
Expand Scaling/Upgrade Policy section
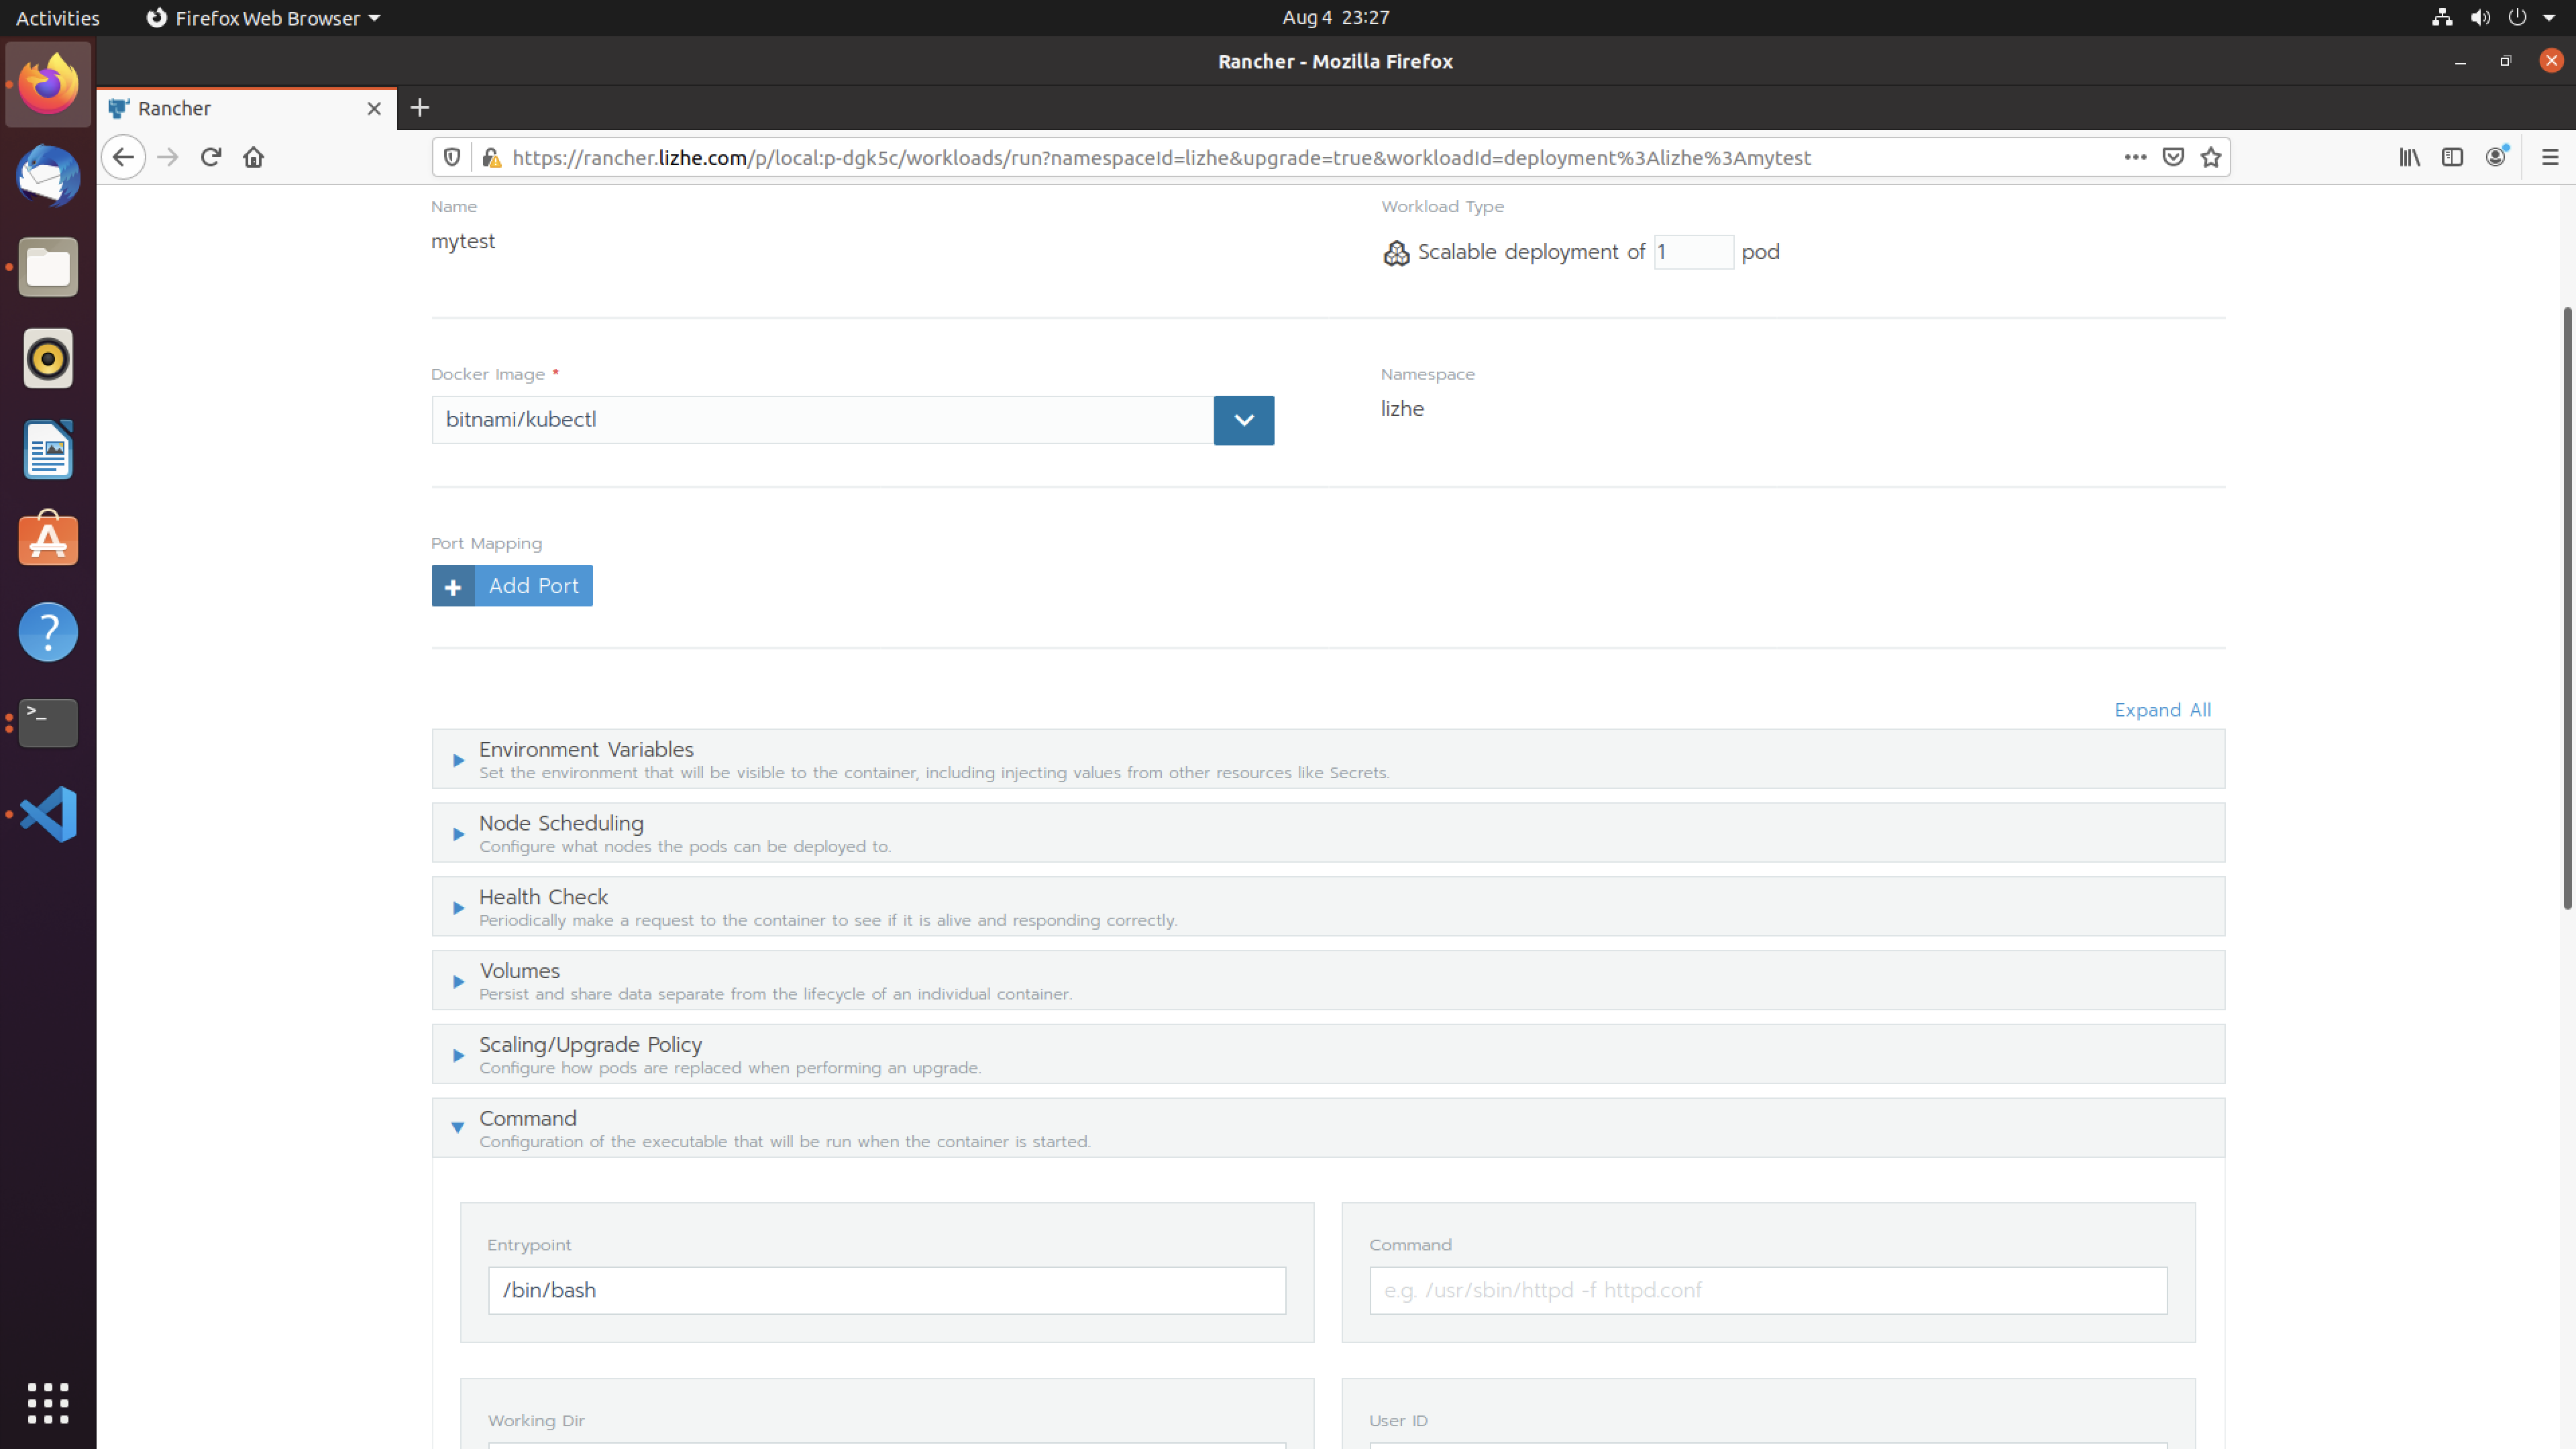pyautogui.click(x=1328, y=1055)
